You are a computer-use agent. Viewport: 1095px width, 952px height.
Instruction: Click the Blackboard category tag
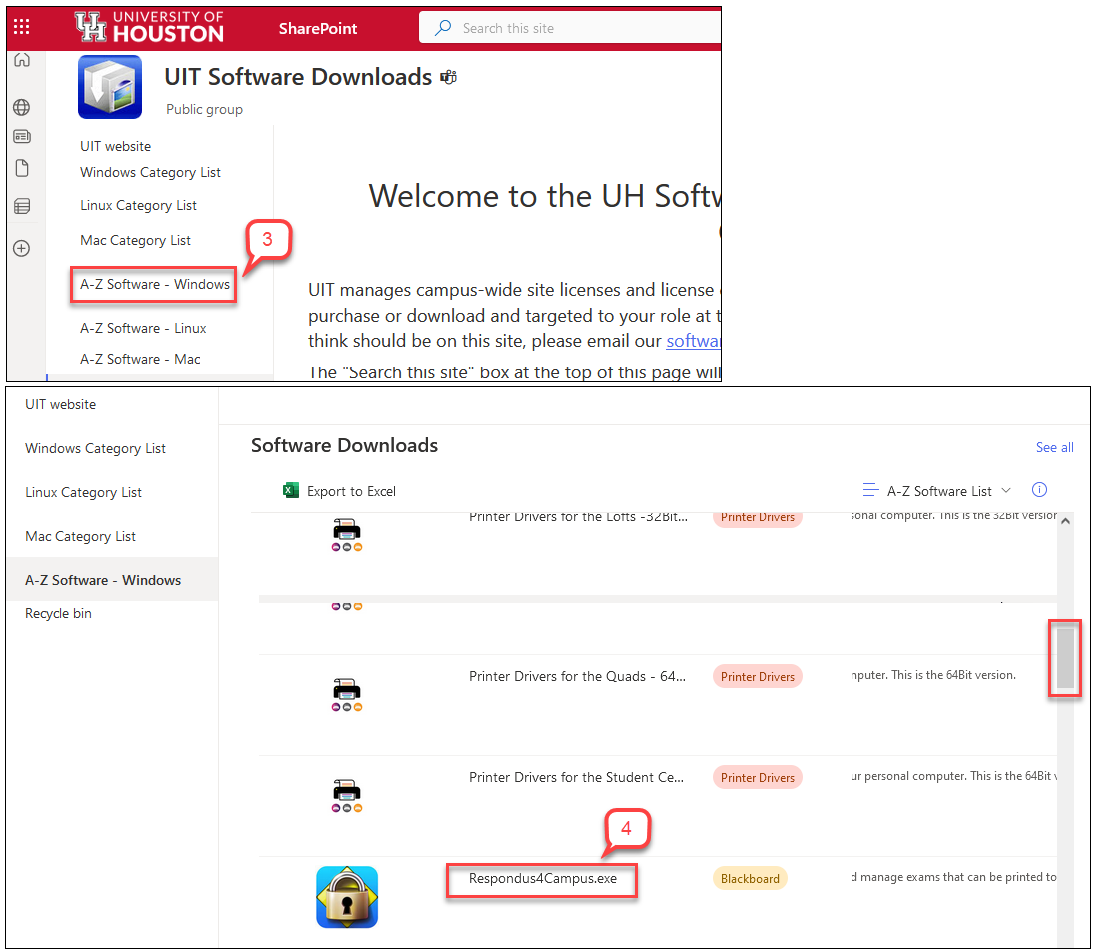tap(750, 879)
